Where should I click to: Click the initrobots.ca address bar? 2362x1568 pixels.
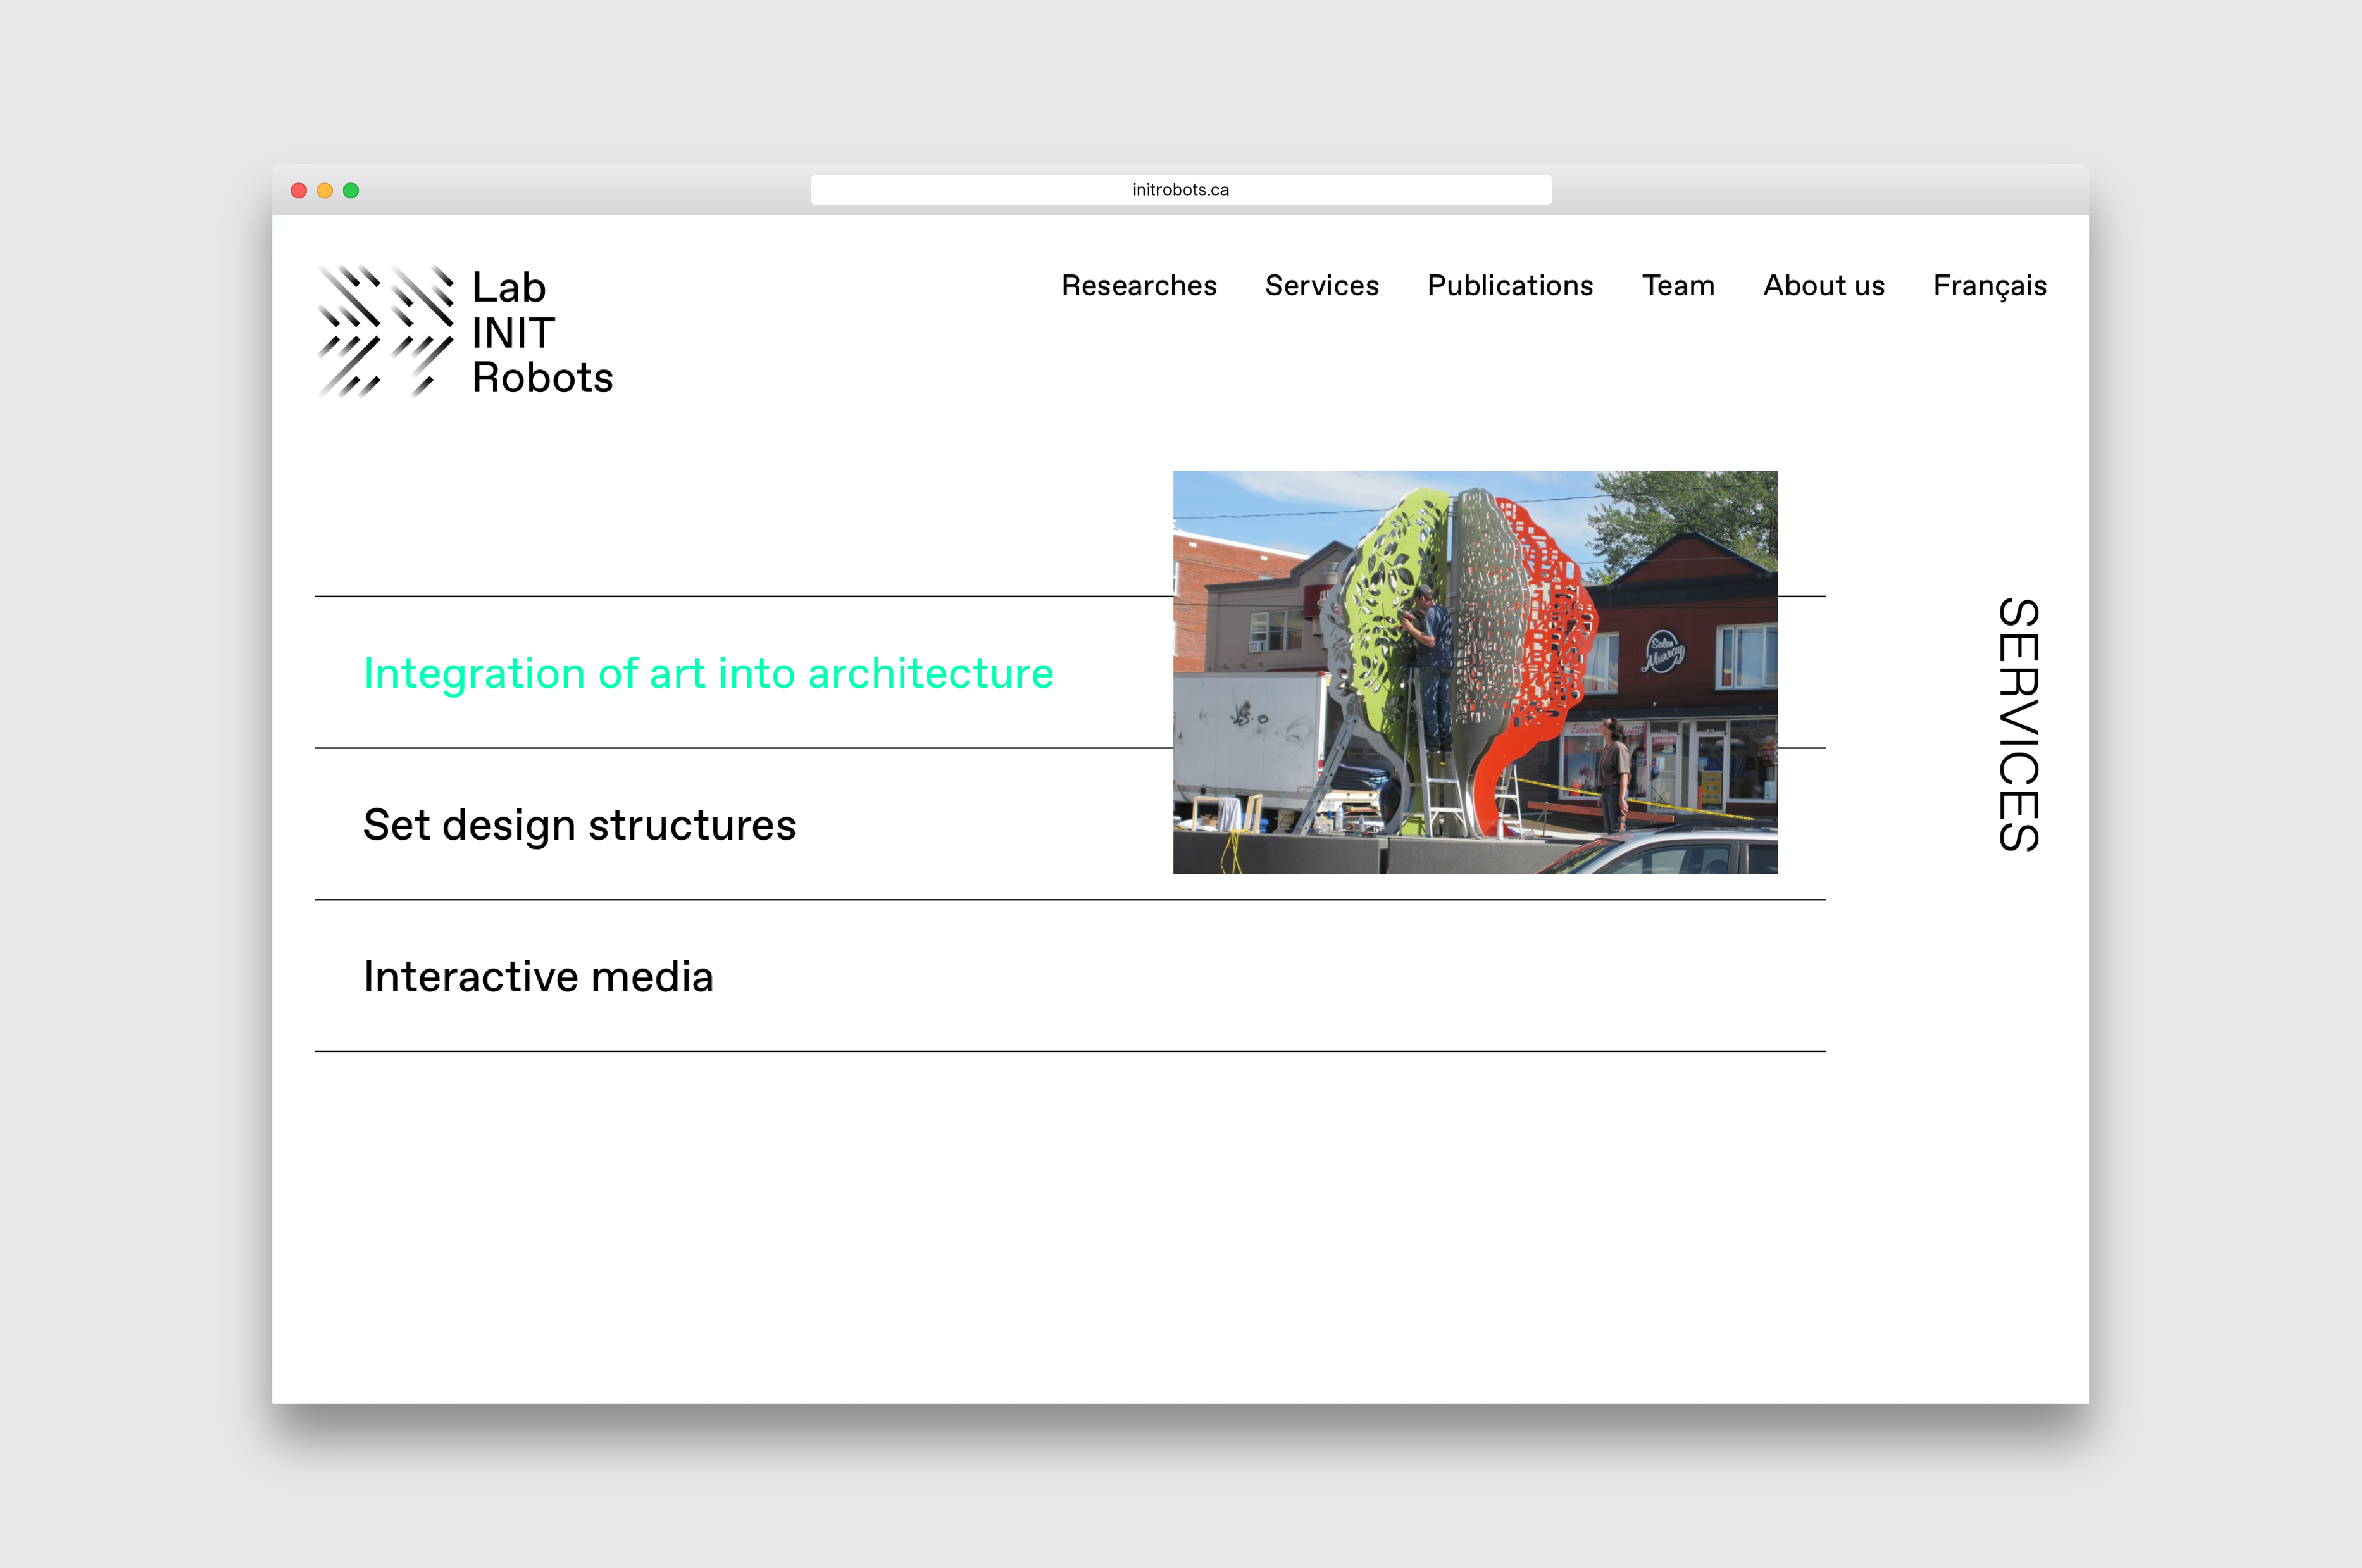(1181, 190)
